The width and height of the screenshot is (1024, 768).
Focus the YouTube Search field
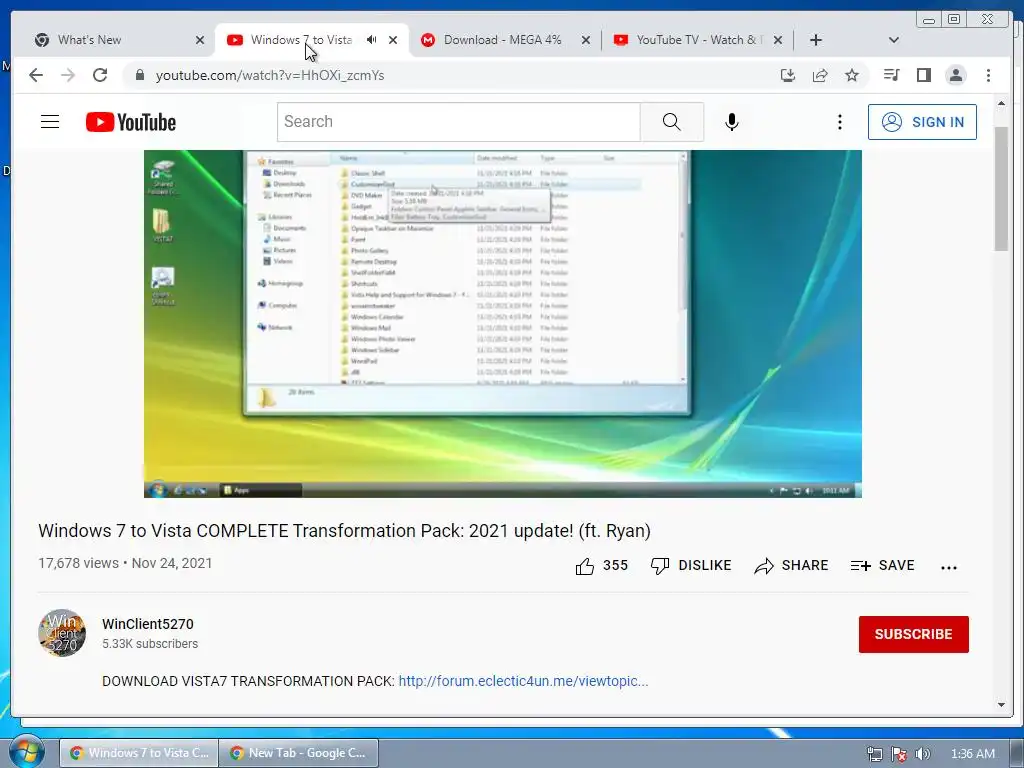(x=458, y=121)
